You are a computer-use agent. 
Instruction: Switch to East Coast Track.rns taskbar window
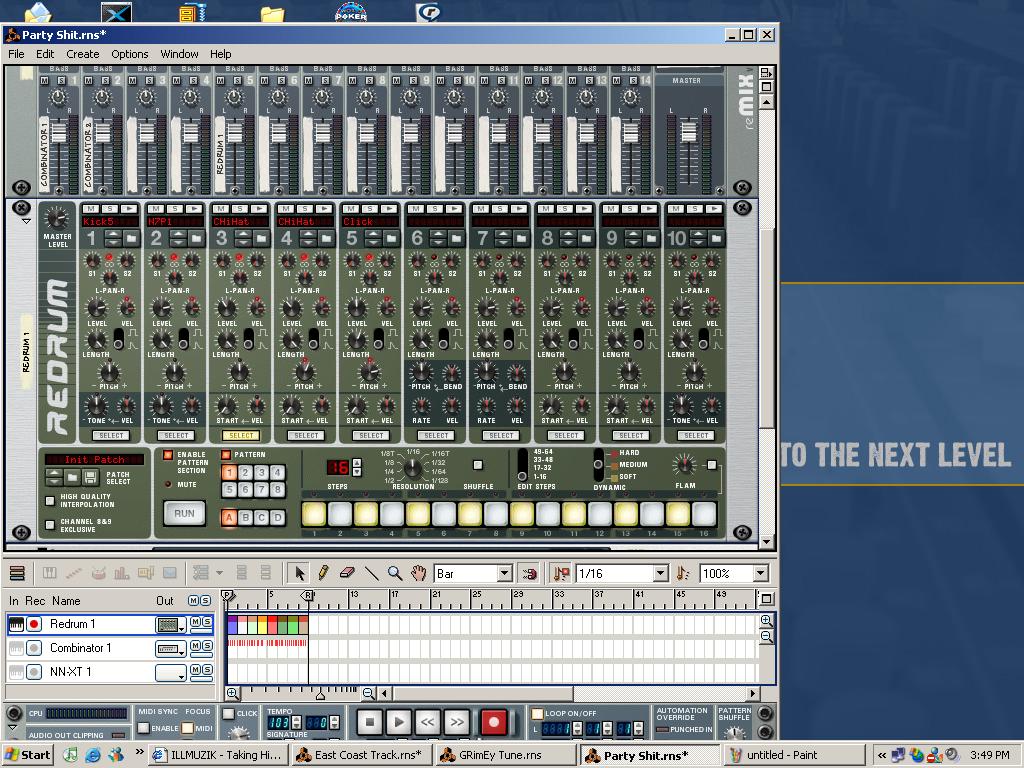[x=361, y=756]
